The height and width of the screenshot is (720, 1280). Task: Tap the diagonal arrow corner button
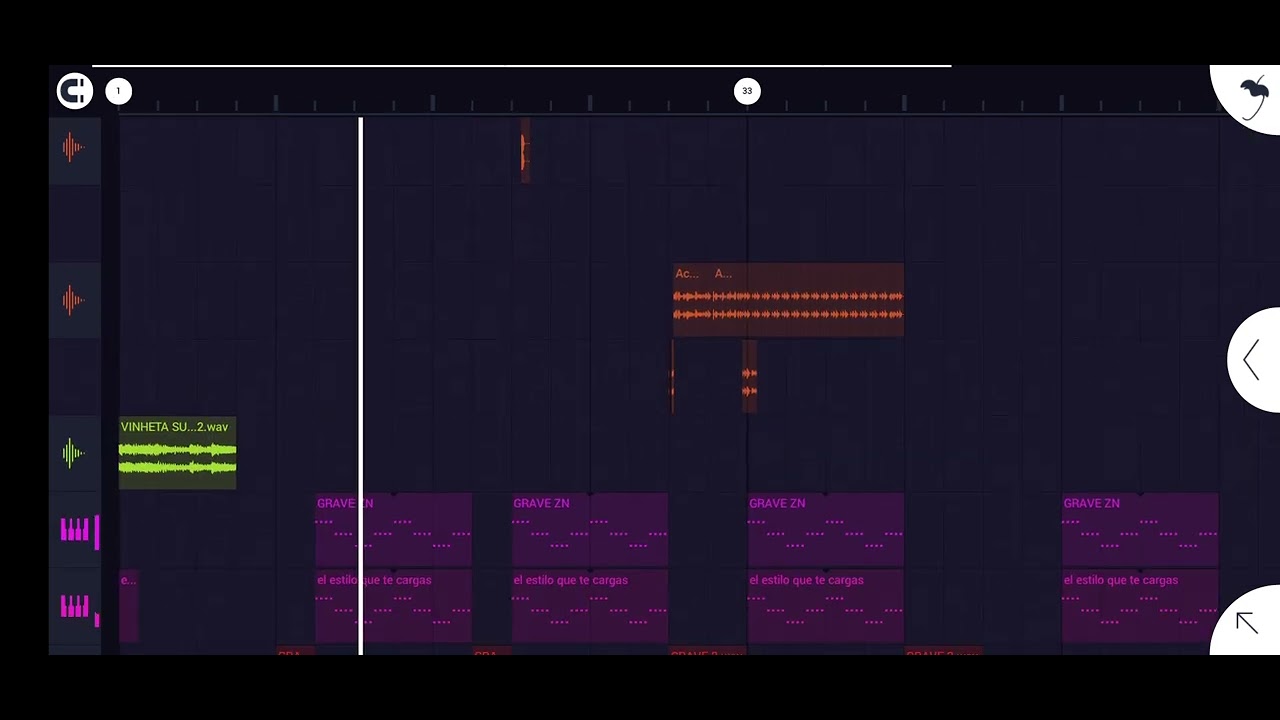[x=1247, y=623]
